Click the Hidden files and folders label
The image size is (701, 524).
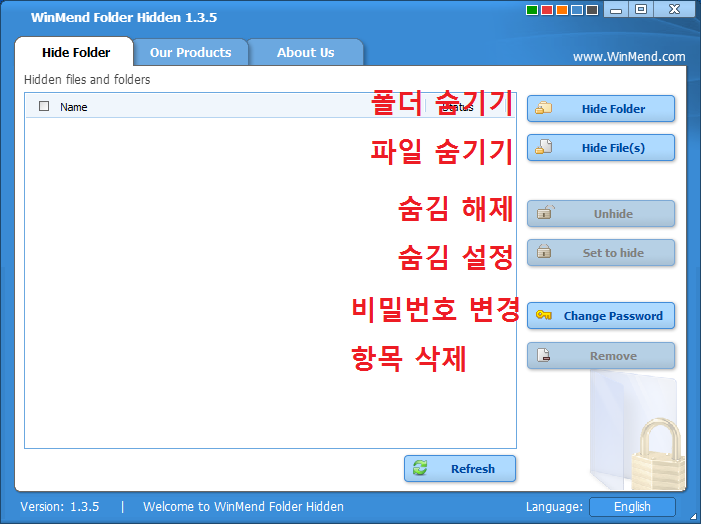[x=87, y=80]
